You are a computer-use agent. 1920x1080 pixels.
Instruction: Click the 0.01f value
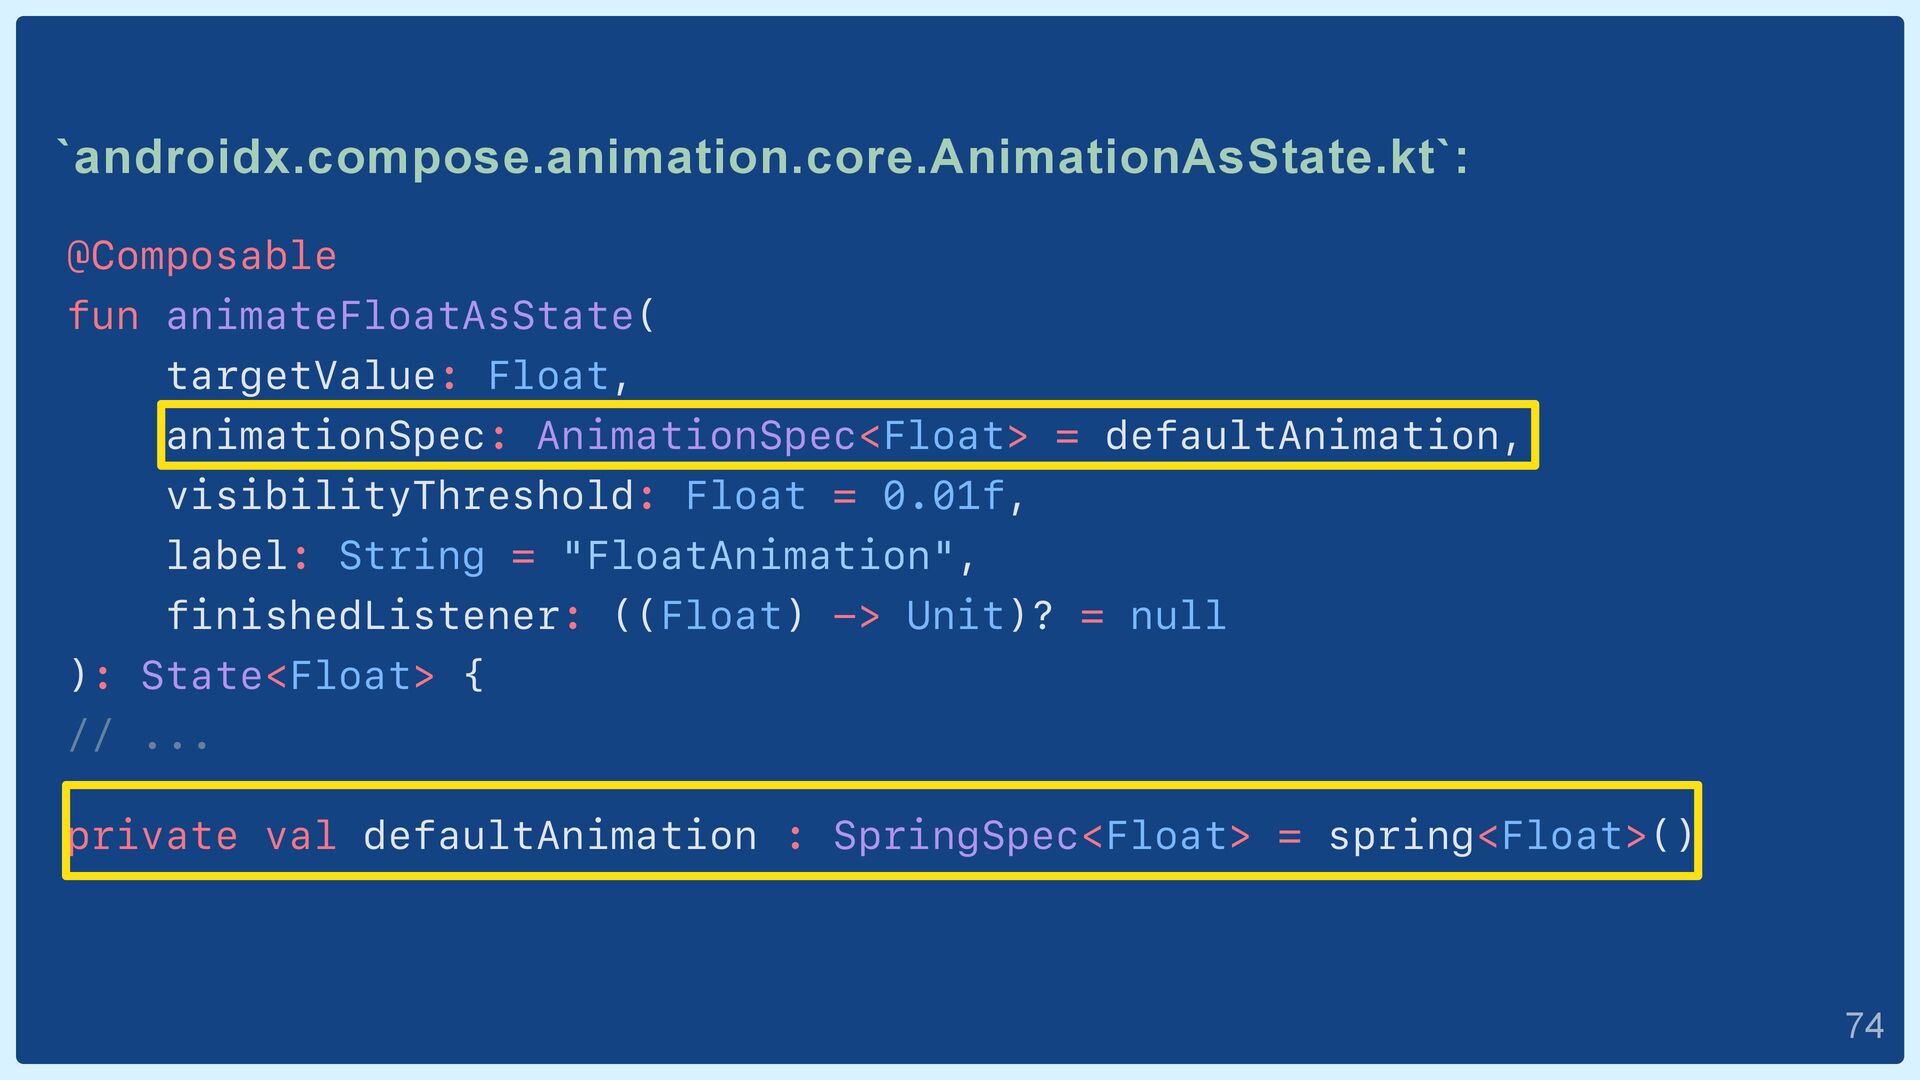[x=943, y=496]
